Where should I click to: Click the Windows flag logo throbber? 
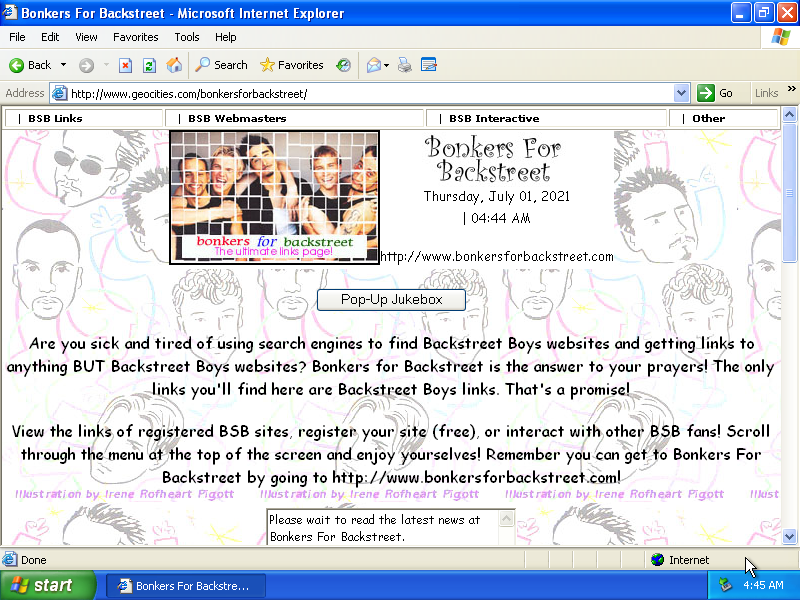pos(781,37)
